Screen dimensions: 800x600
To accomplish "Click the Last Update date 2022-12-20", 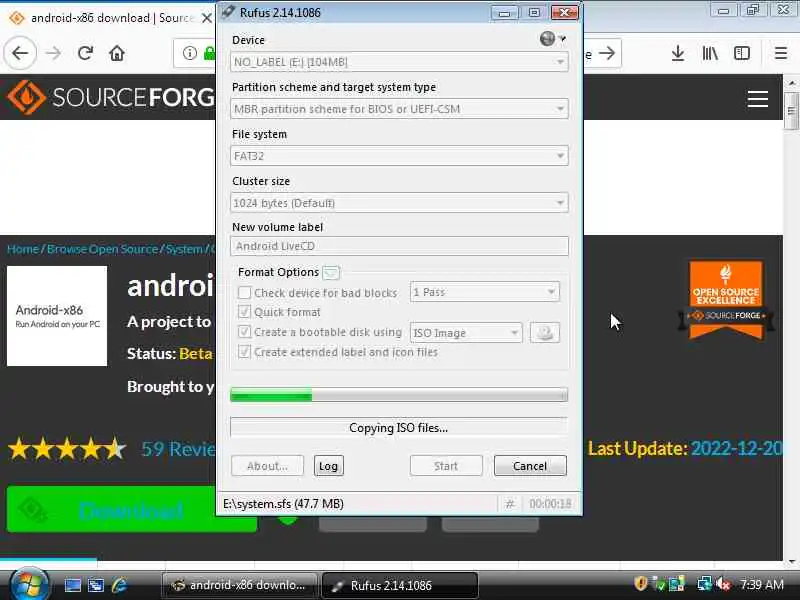I will [736, 449].
